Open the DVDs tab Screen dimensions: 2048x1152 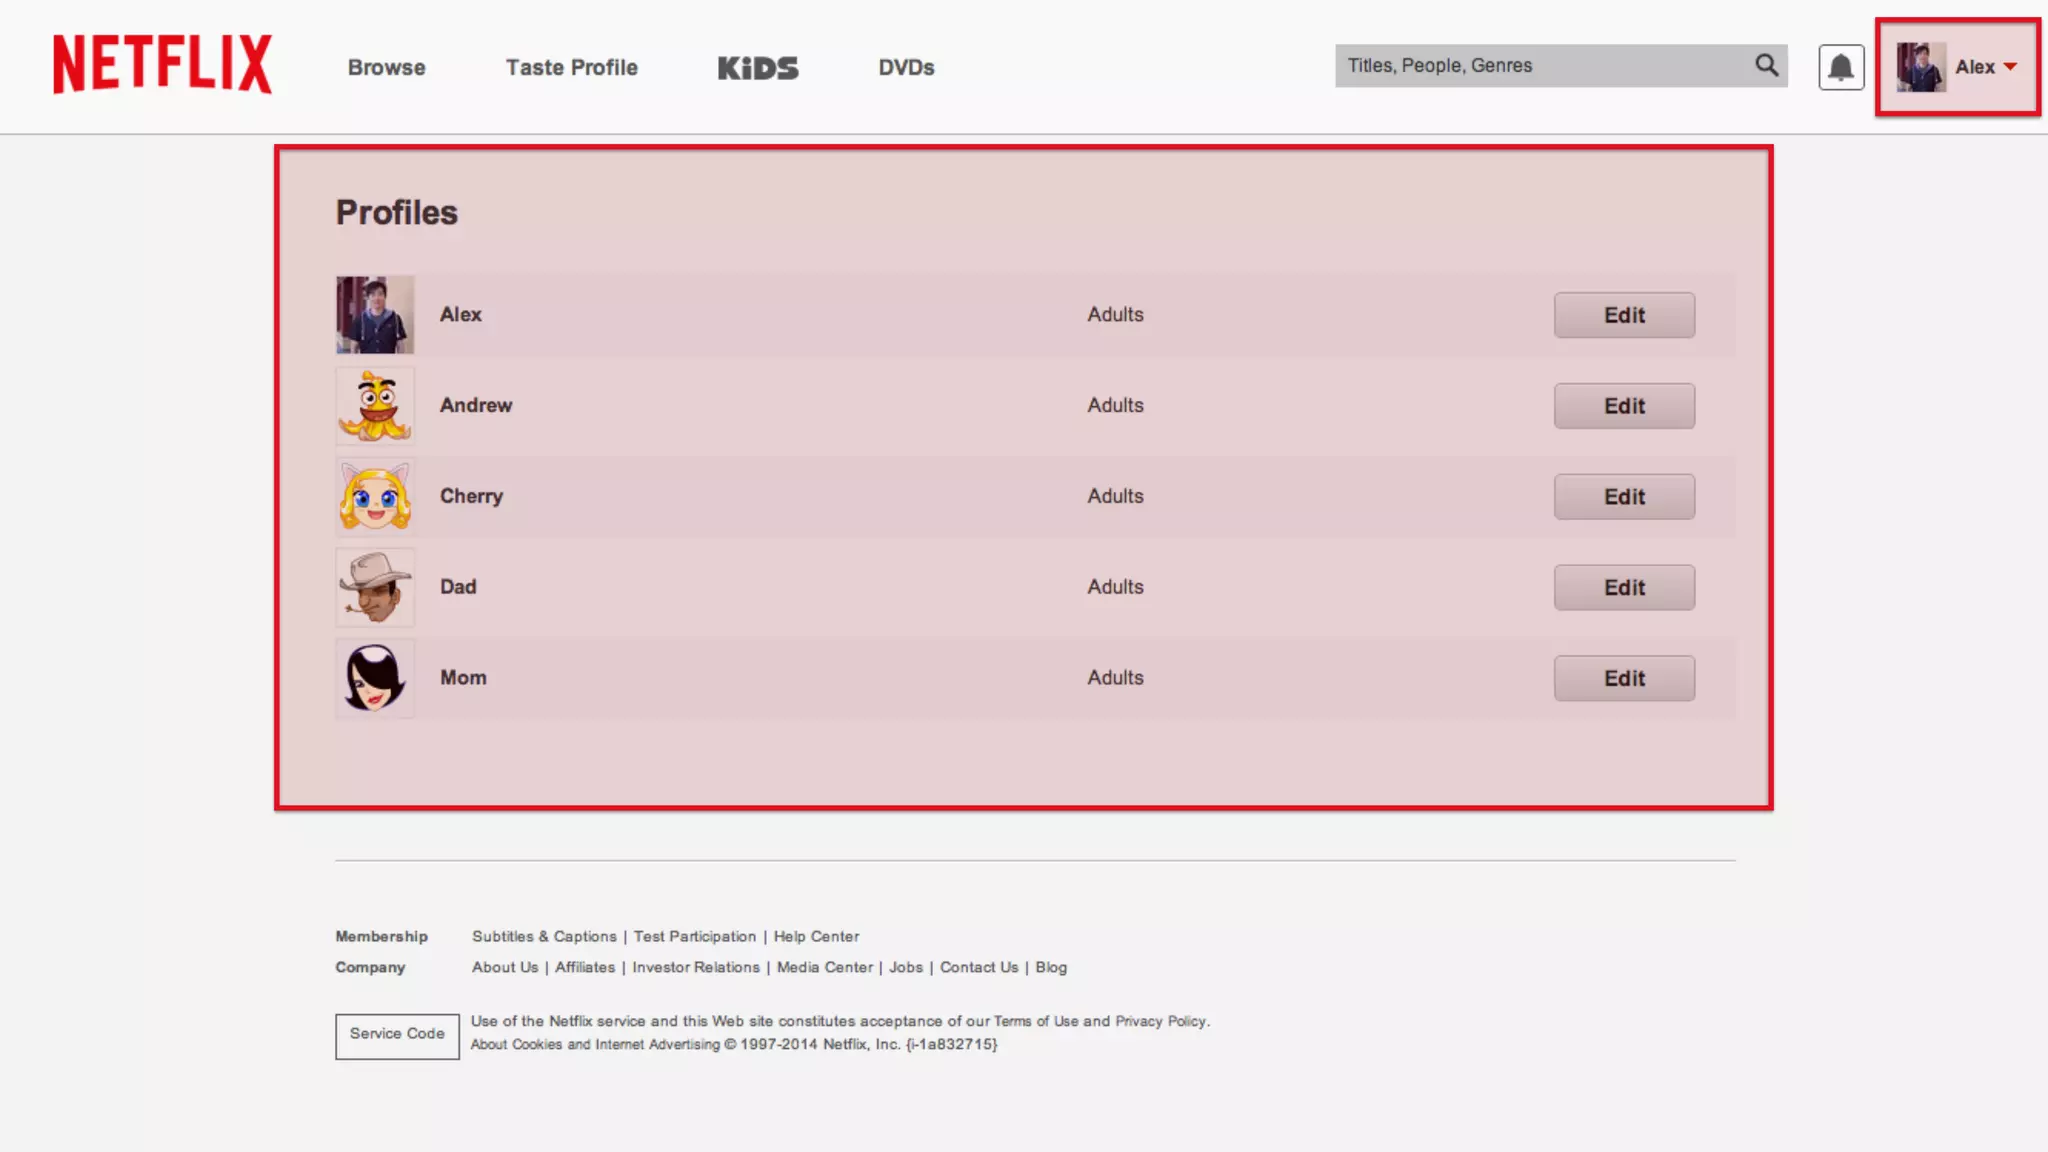906,68
